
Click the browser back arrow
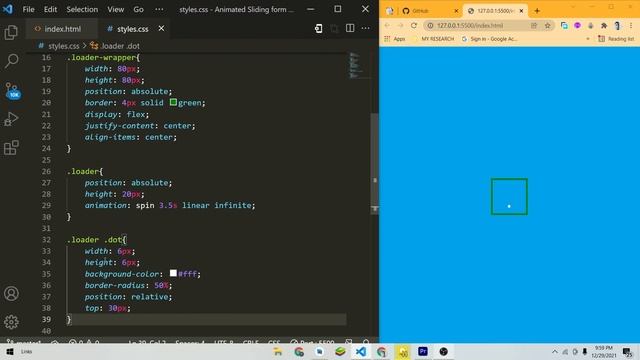coord(387,25)
